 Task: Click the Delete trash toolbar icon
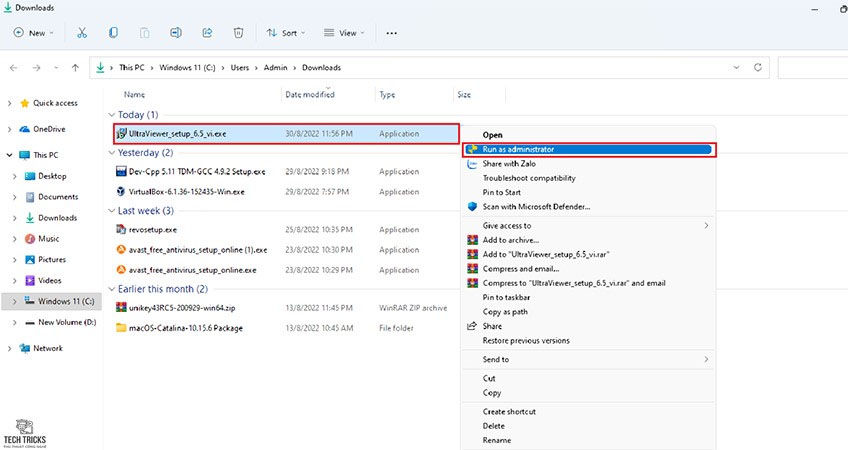tap(238, 33)
